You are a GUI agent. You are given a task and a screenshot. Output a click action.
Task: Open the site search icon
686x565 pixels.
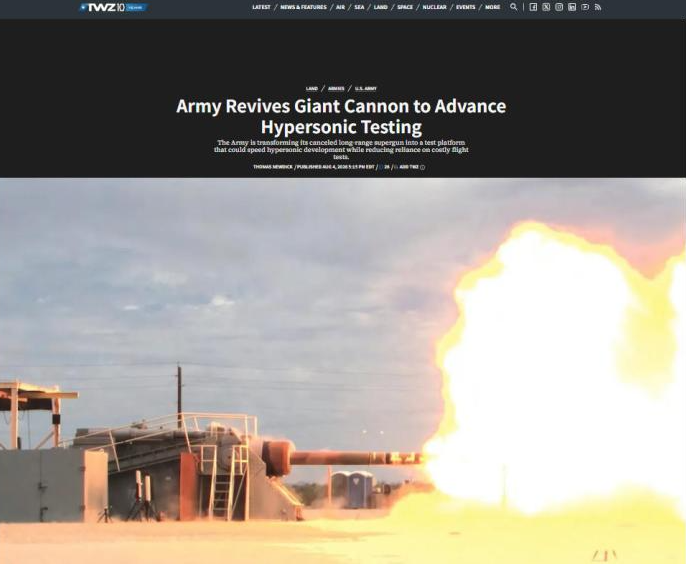pyautogui.click(x=514, y=7)
